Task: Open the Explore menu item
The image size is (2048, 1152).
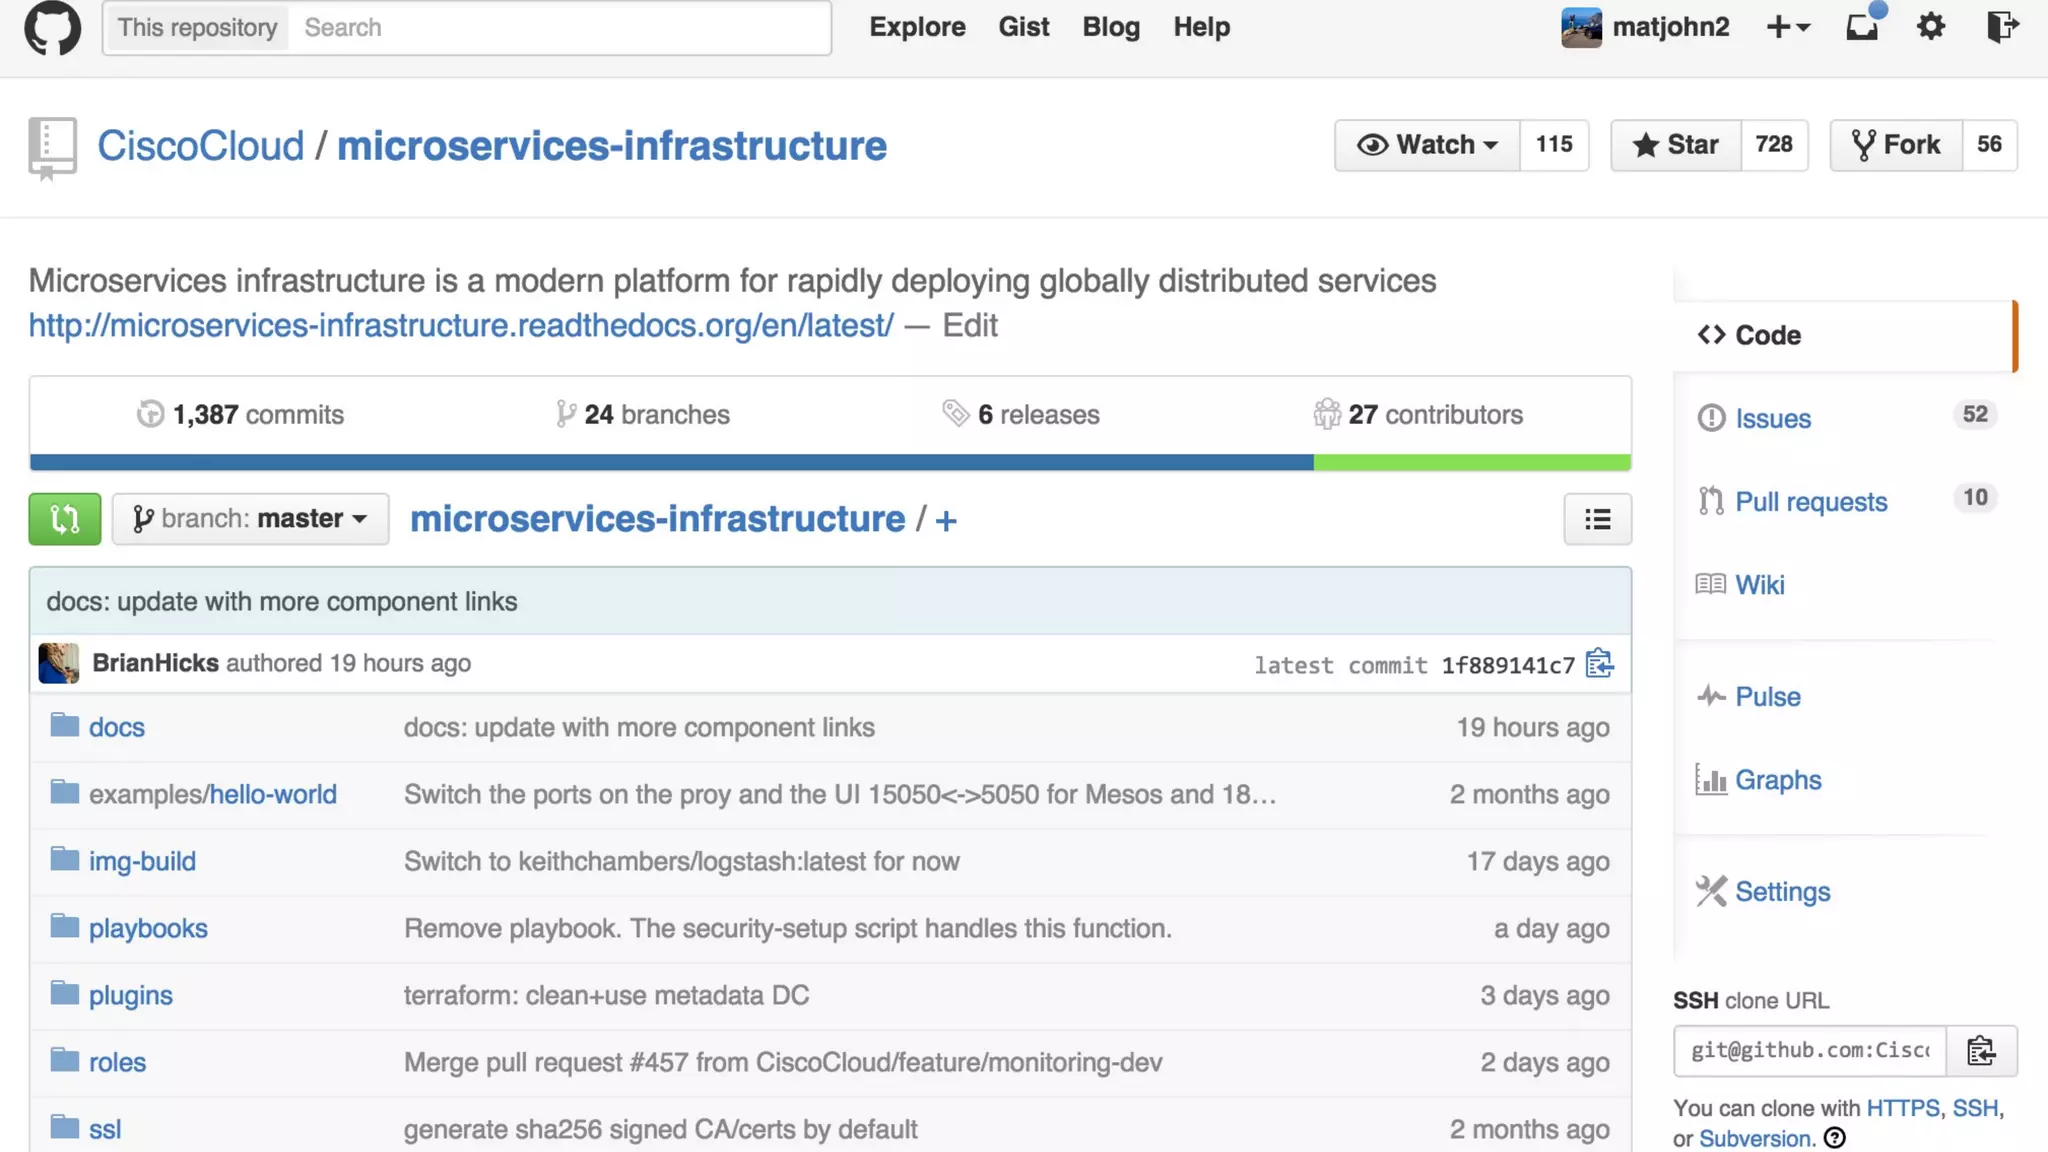Action: coord(917,27)
